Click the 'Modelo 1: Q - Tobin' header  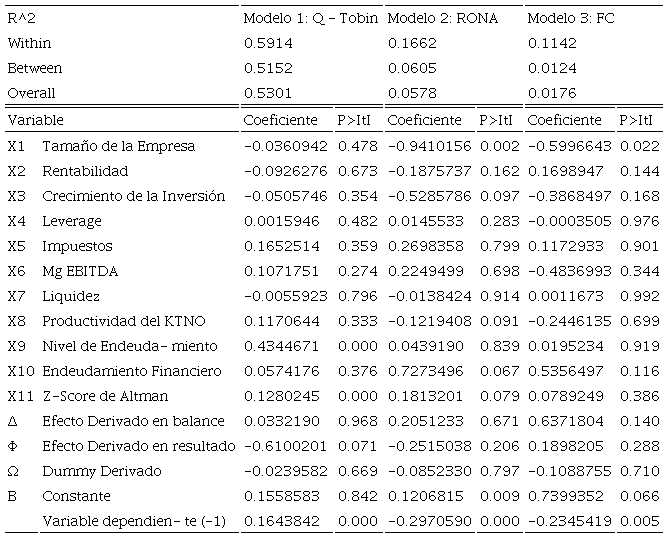click(312, 19)
